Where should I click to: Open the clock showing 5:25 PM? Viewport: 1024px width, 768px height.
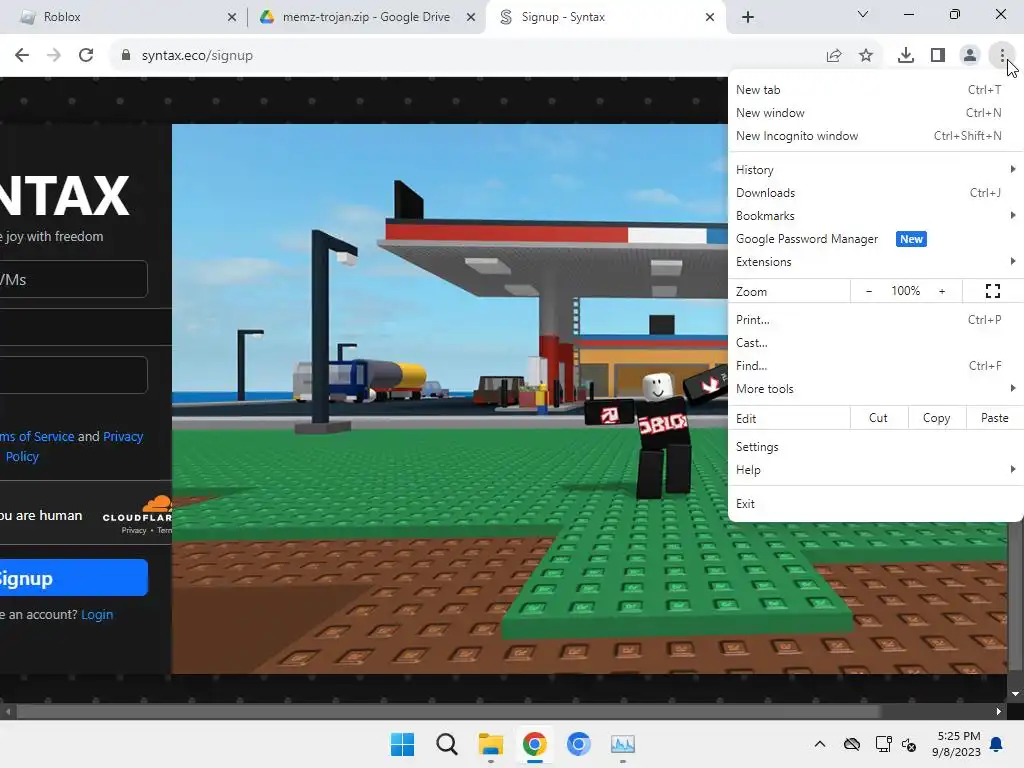[x=957, y=744]
